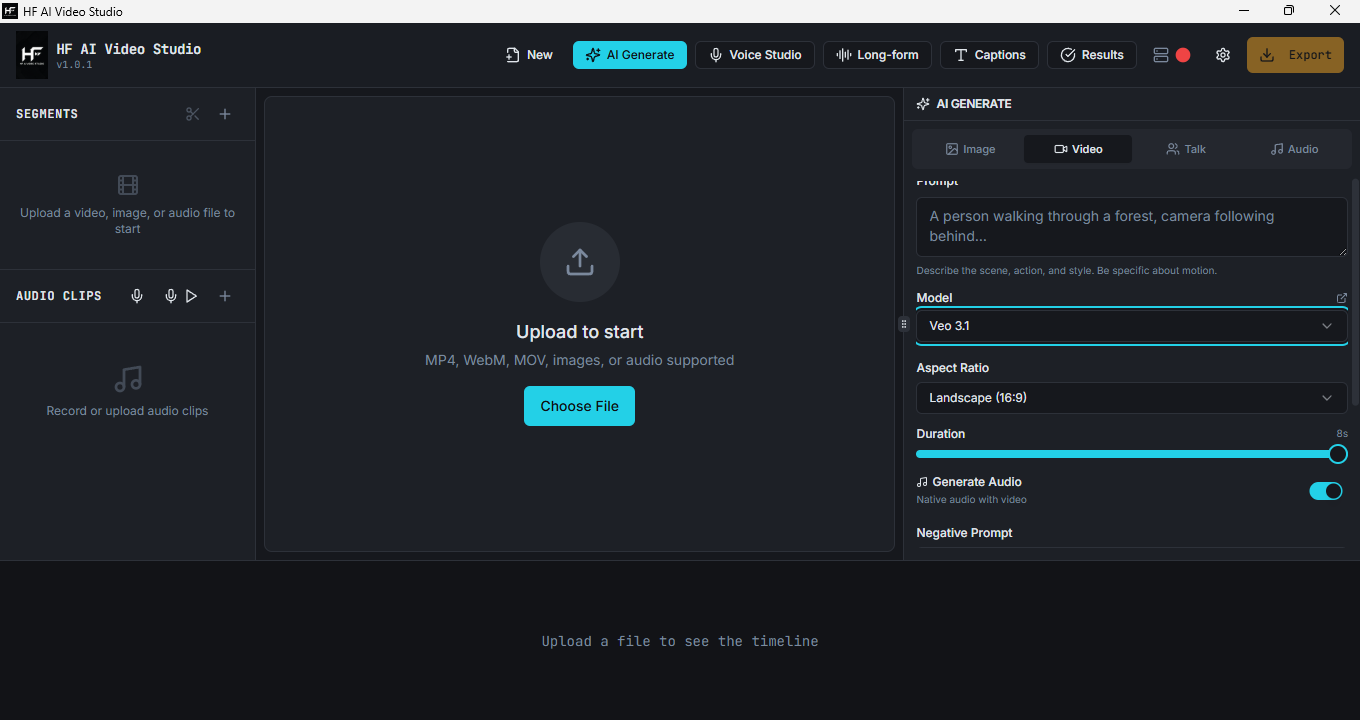Click the second microphone icon in Audio Clips

click(x=171, y=296)
